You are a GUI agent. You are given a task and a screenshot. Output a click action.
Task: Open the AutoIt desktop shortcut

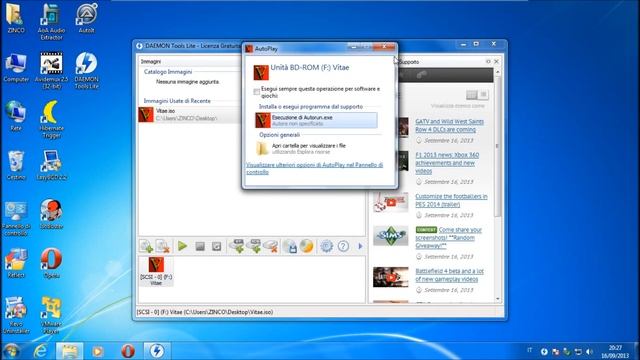87,19
